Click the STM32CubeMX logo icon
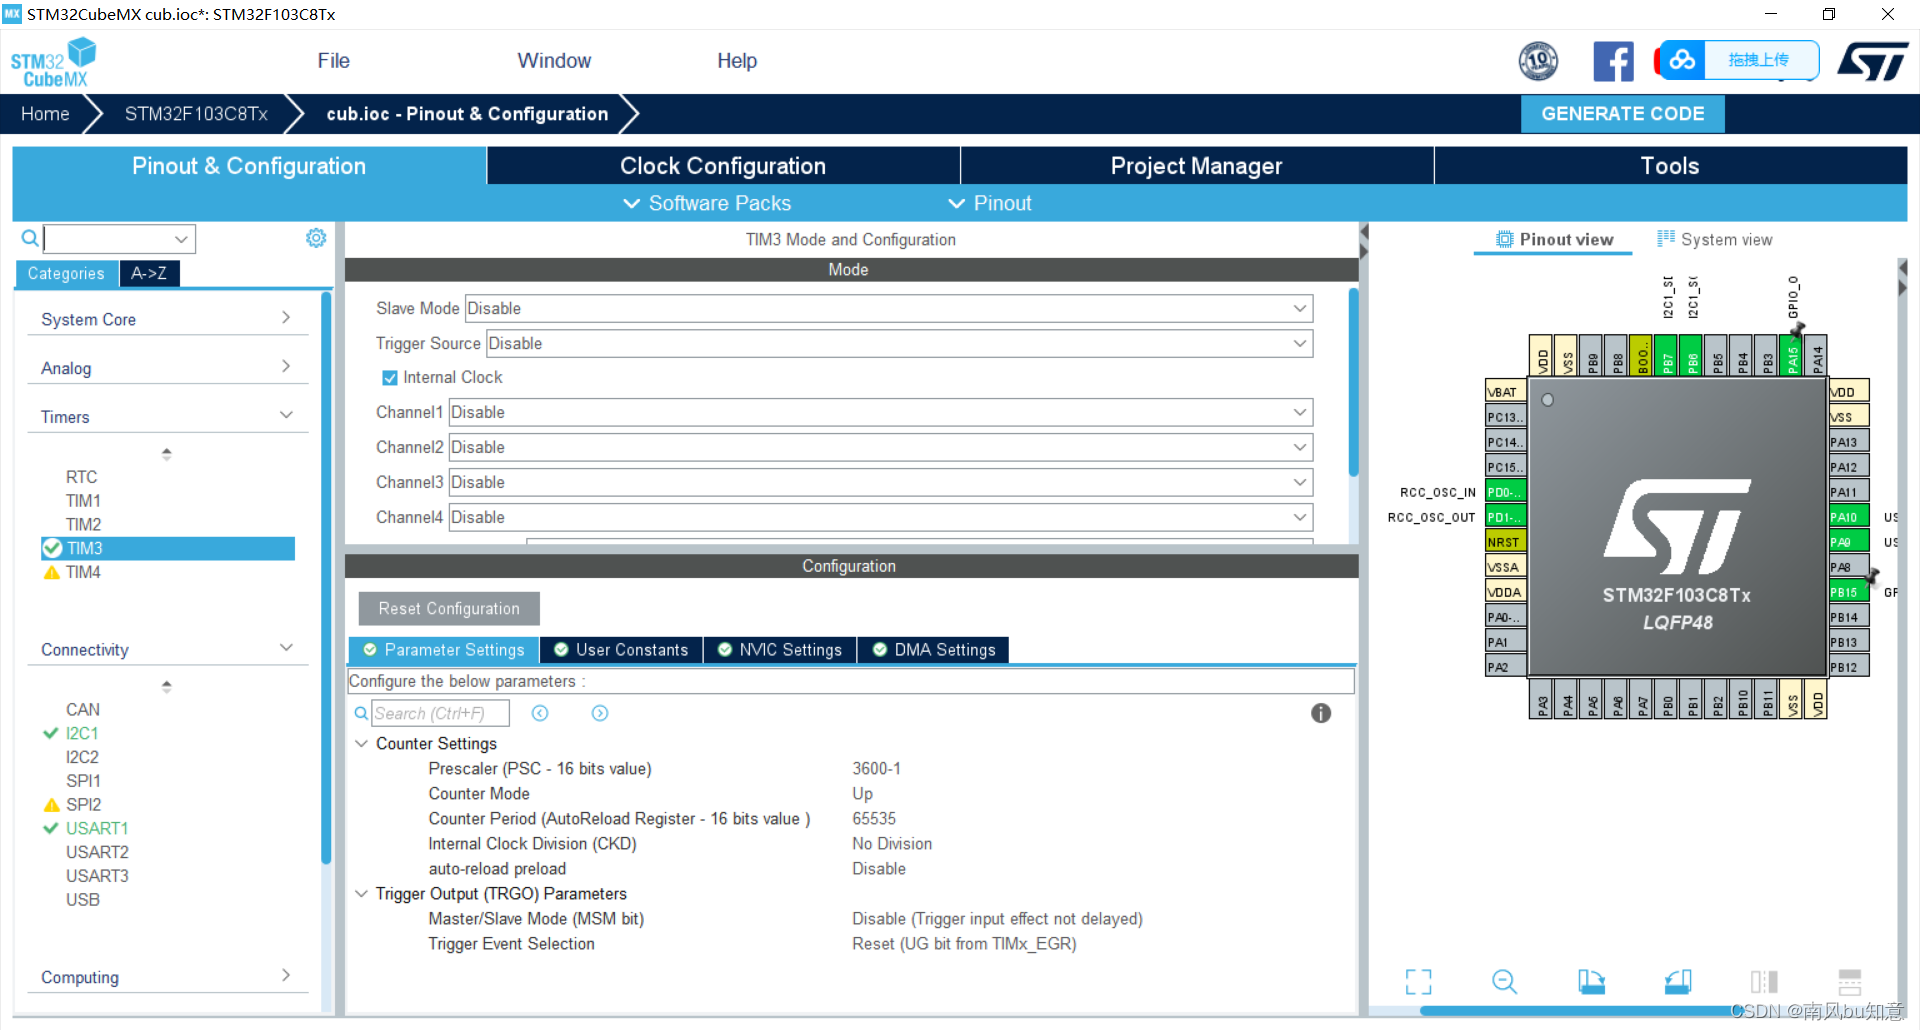 click(53, 62)
